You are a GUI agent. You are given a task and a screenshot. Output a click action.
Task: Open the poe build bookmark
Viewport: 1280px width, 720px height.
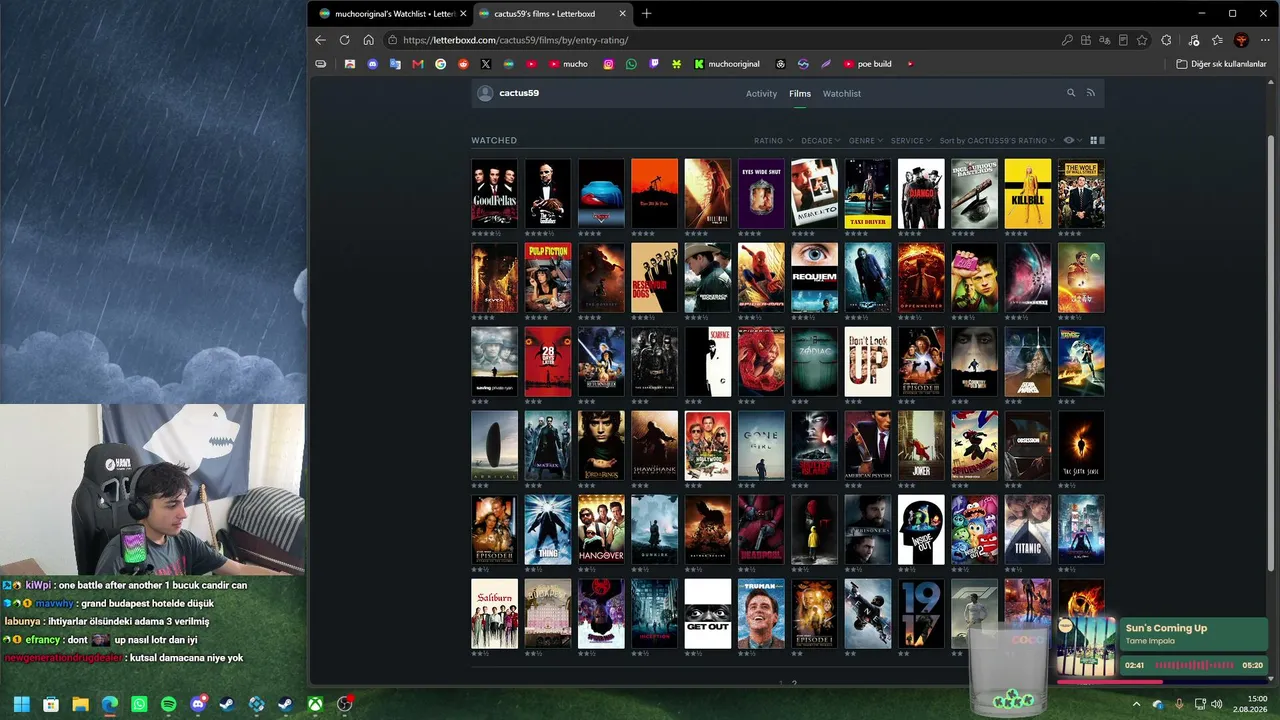pyautogui.click(x=867, y=64)
